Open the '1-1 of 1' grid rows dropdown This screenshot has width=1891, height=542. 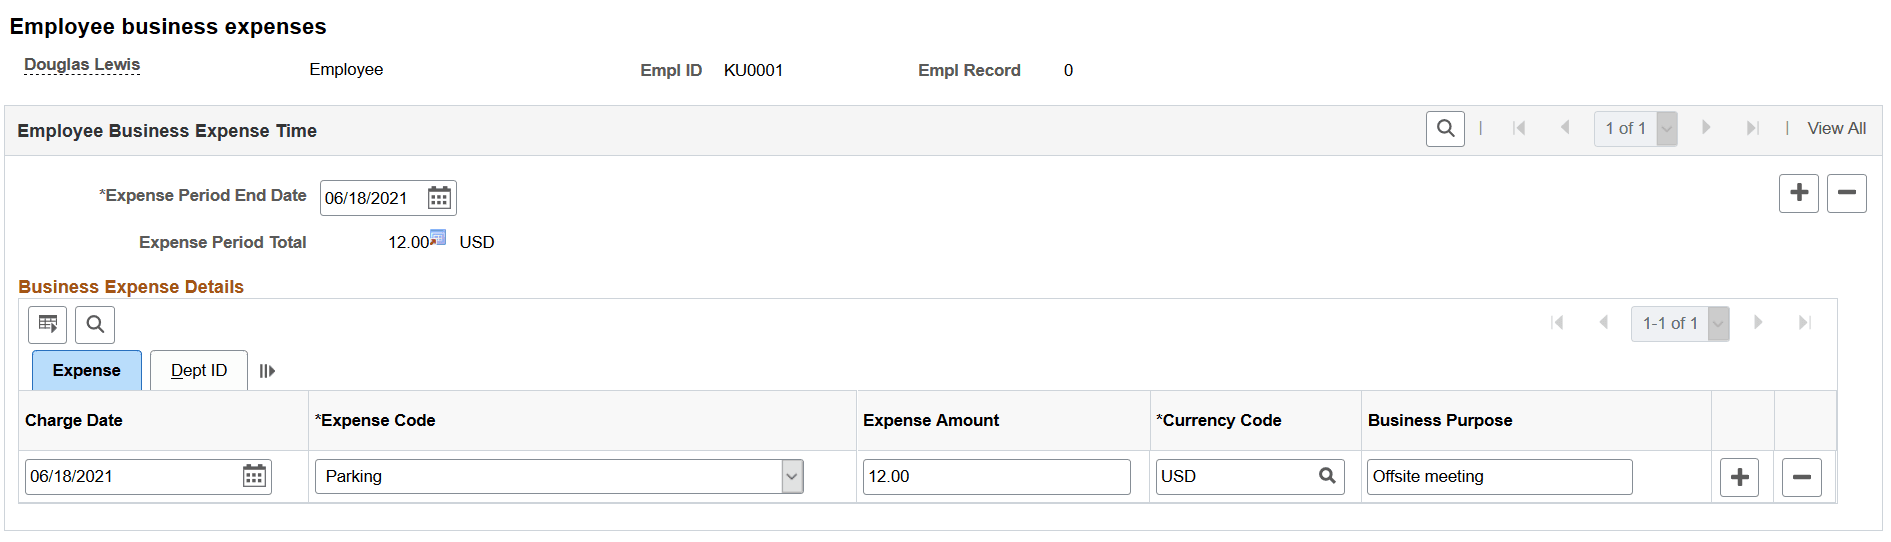[1718, 324]
